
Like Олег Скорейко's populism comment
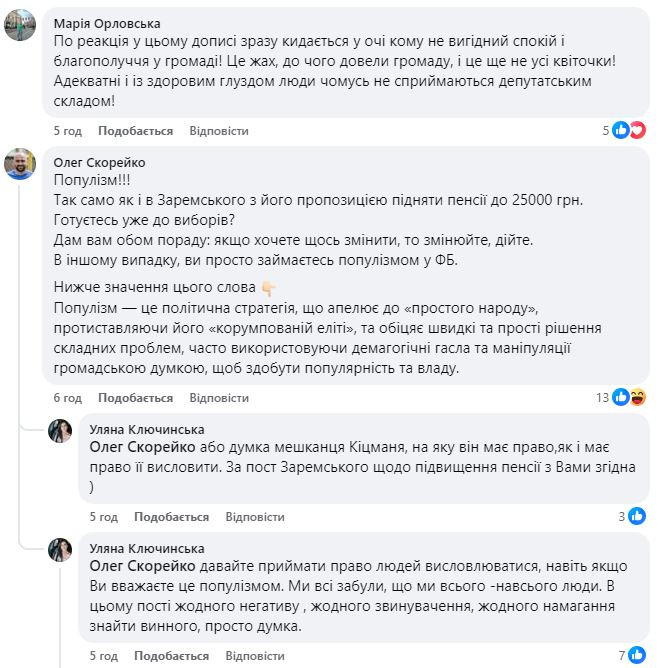pos(135,398)
